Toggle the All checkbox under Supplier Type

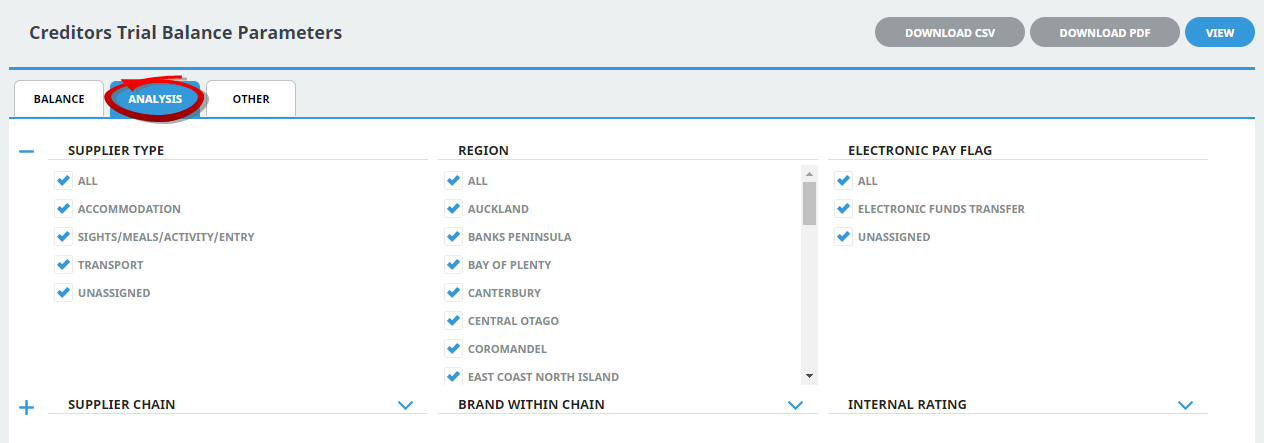[64, 181]
